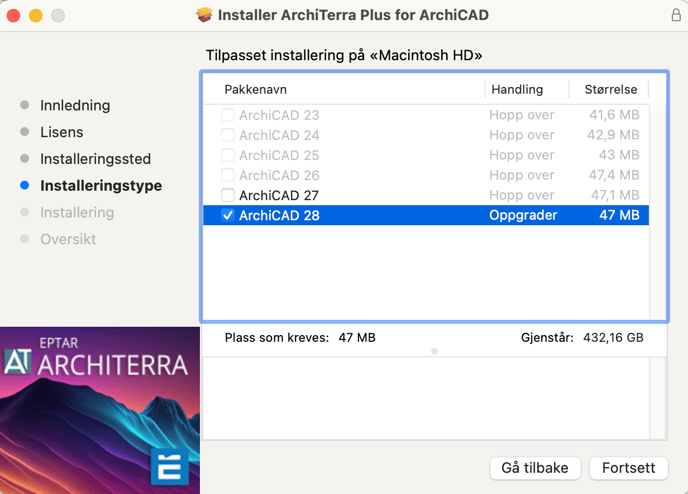Click the pane splitter dot handle
This screenshot has height=494, width=688.
[x=434, y=351]
